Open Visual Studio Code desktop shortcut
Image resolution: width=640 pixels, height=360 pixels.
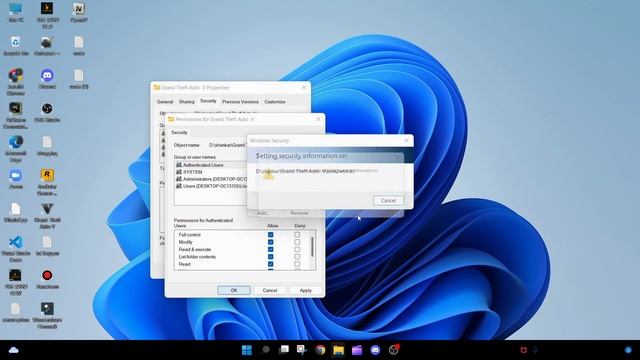(x=16, y=249)
